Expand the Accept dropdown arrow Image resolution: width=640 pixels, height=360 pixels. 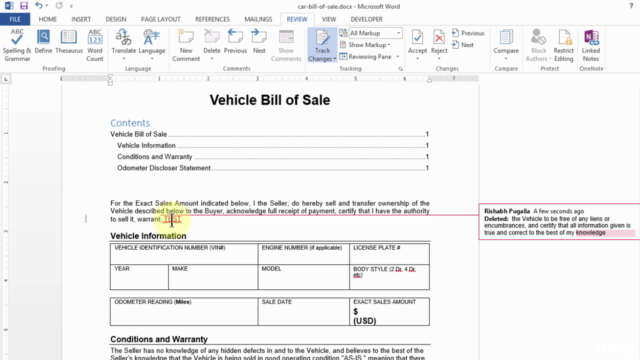point(417,59)
